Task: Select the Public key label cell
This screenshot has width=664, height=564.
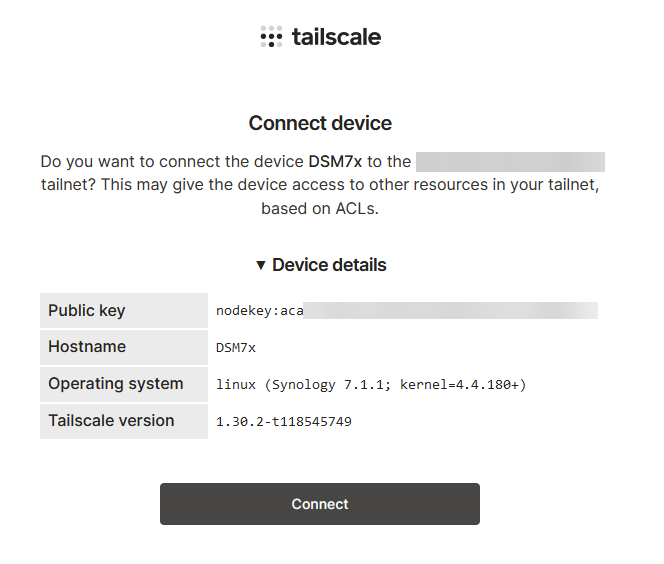Action: [x=124, y=310]
